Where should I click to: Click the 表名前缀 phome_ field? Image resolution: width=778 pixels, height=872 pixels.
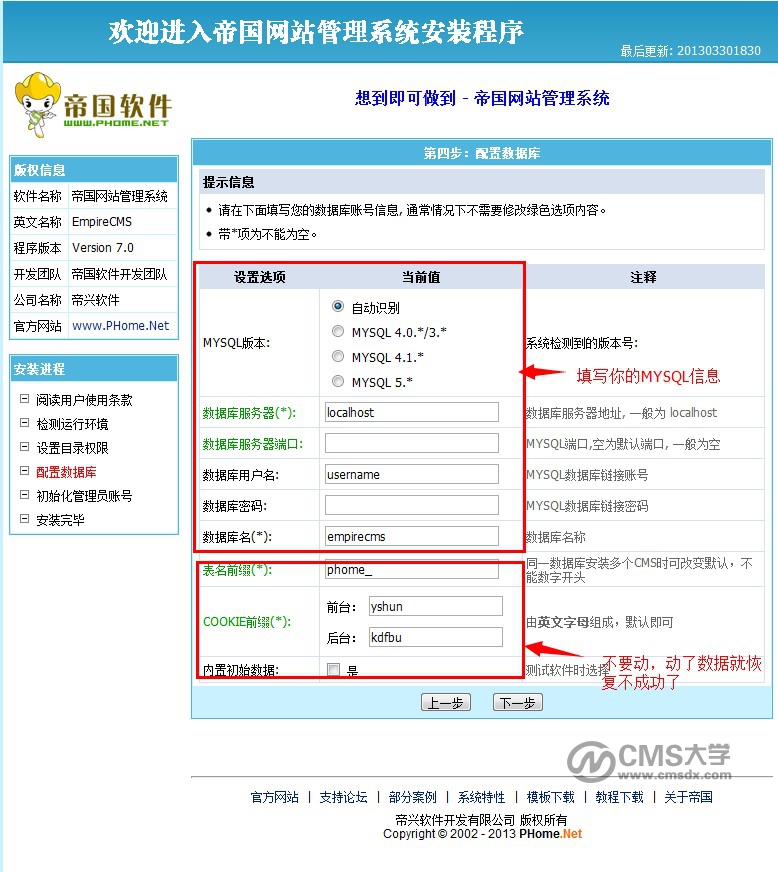point(412,569)
